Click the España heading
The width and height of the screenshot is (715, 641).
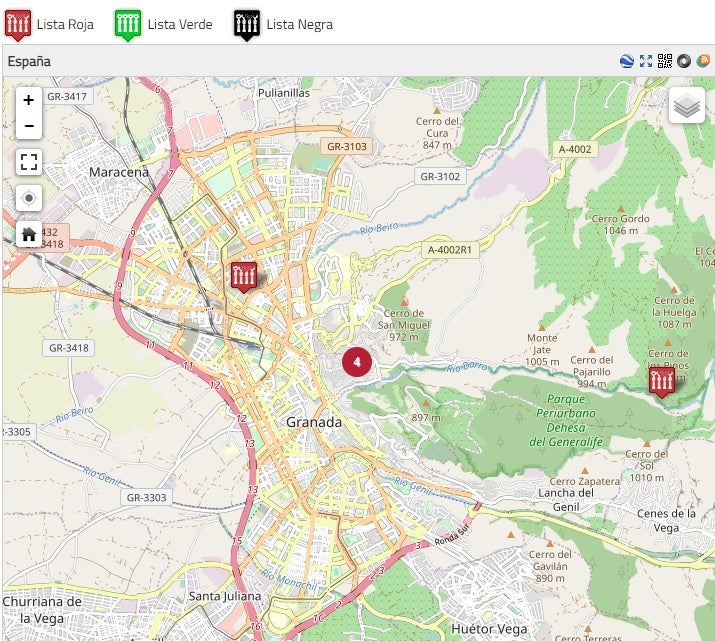(x=29, y=61)
